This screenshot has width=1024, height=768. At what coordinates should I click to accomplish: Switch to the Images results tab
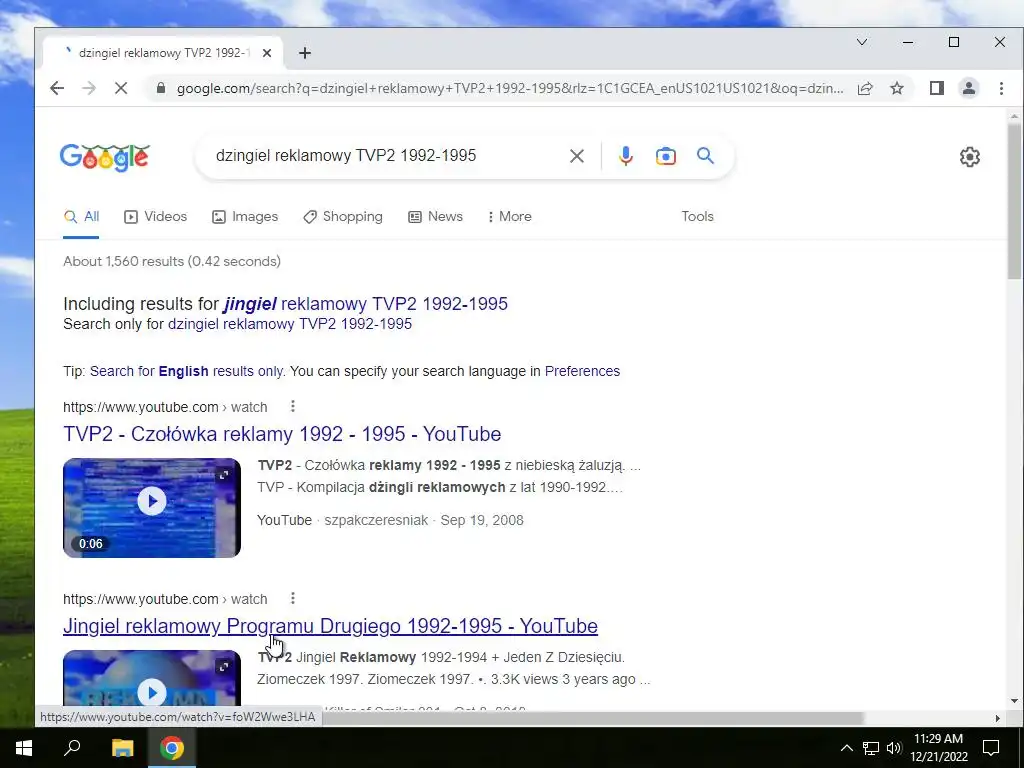tap(245, 217)
